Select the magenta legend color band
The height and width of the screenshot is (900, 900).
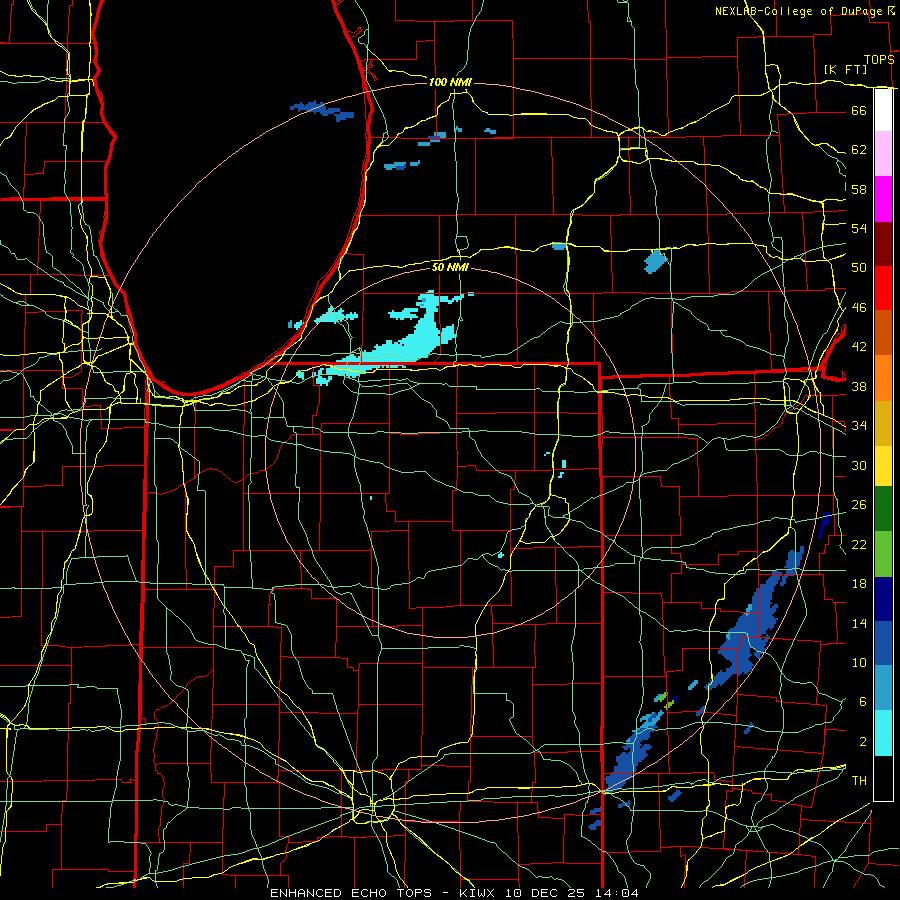click(x=883, y=199)
